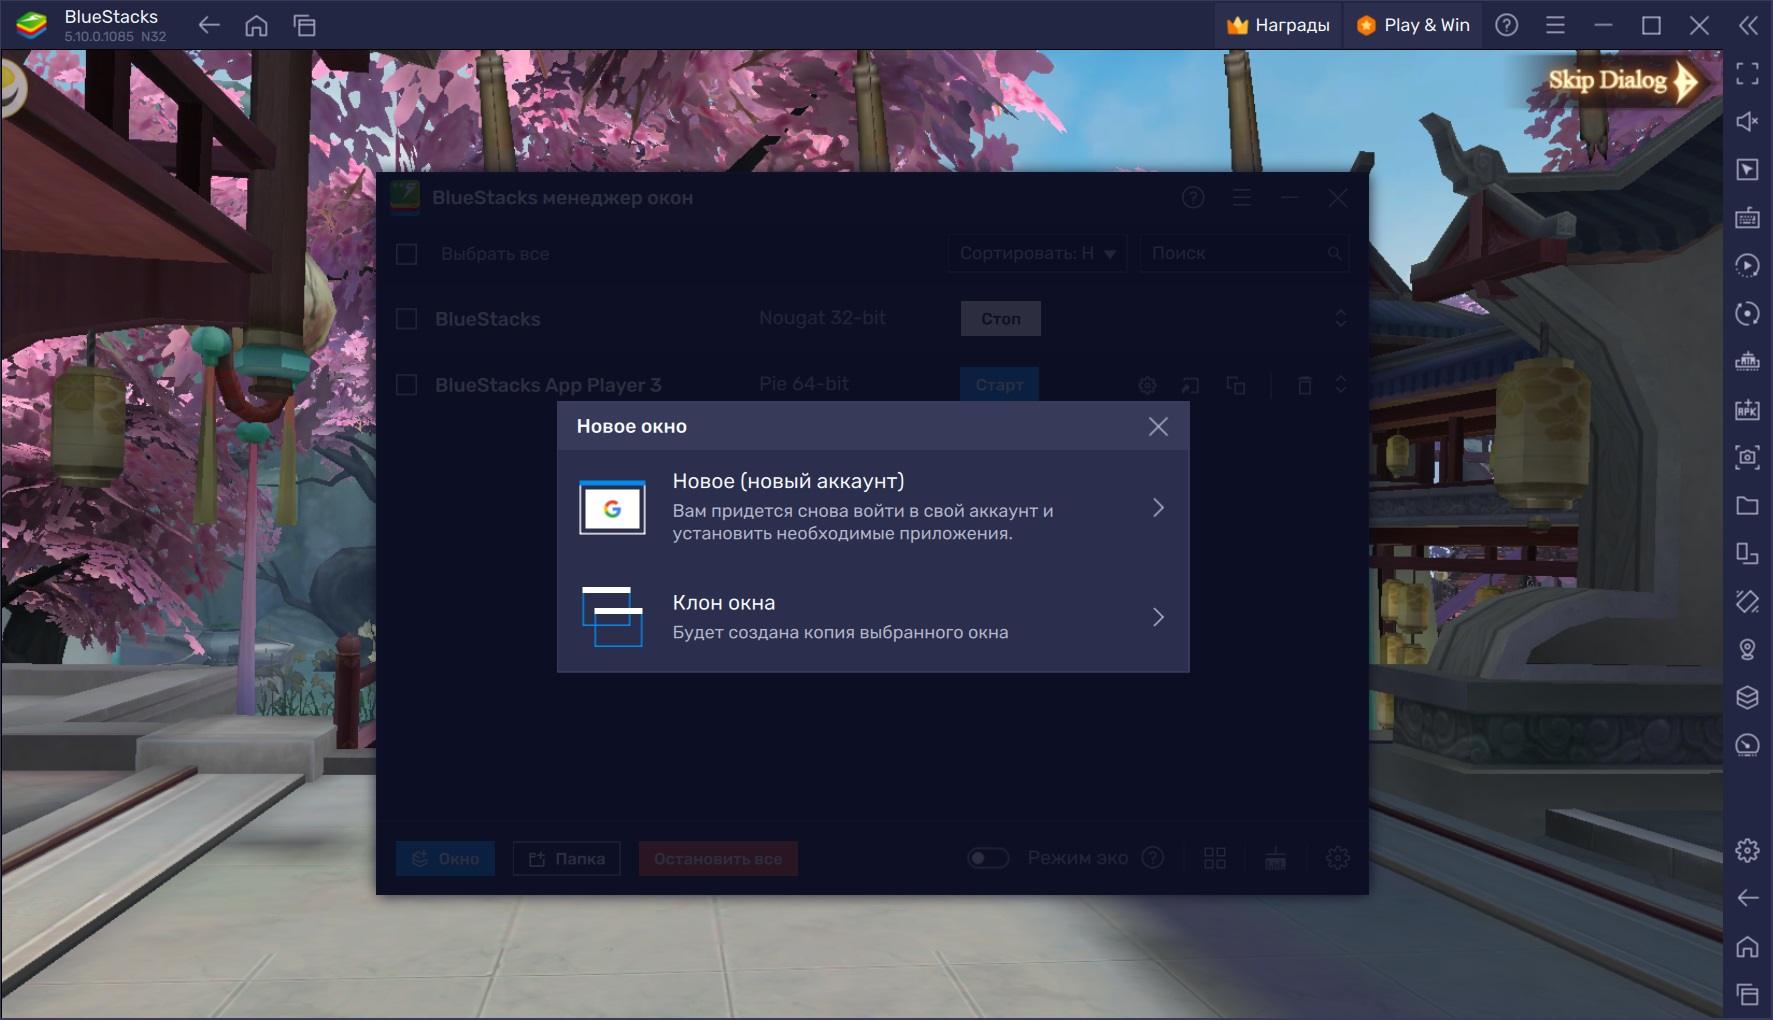Open help question mark in title bar
Viewport: 1773px width, 1020px height.
point(1506,25)
